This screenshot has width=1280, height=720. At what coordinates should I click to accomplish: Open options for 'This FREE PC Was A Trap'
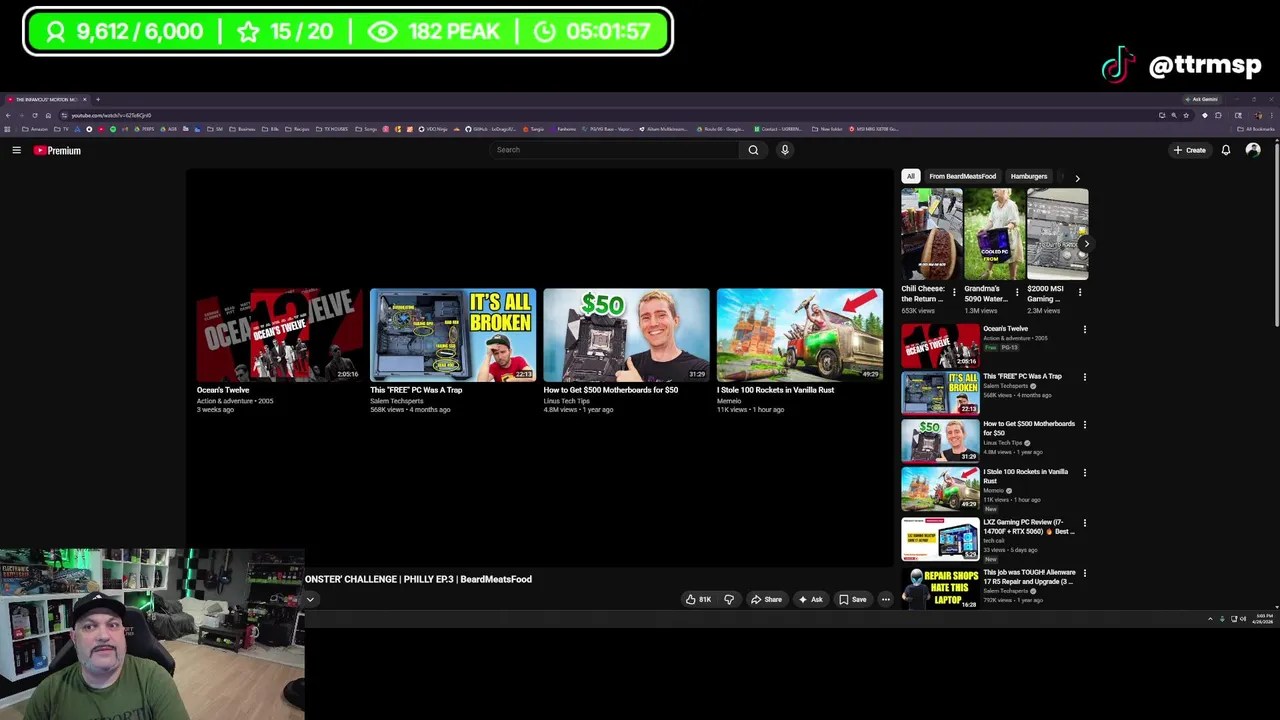[x=1085, y=377]
